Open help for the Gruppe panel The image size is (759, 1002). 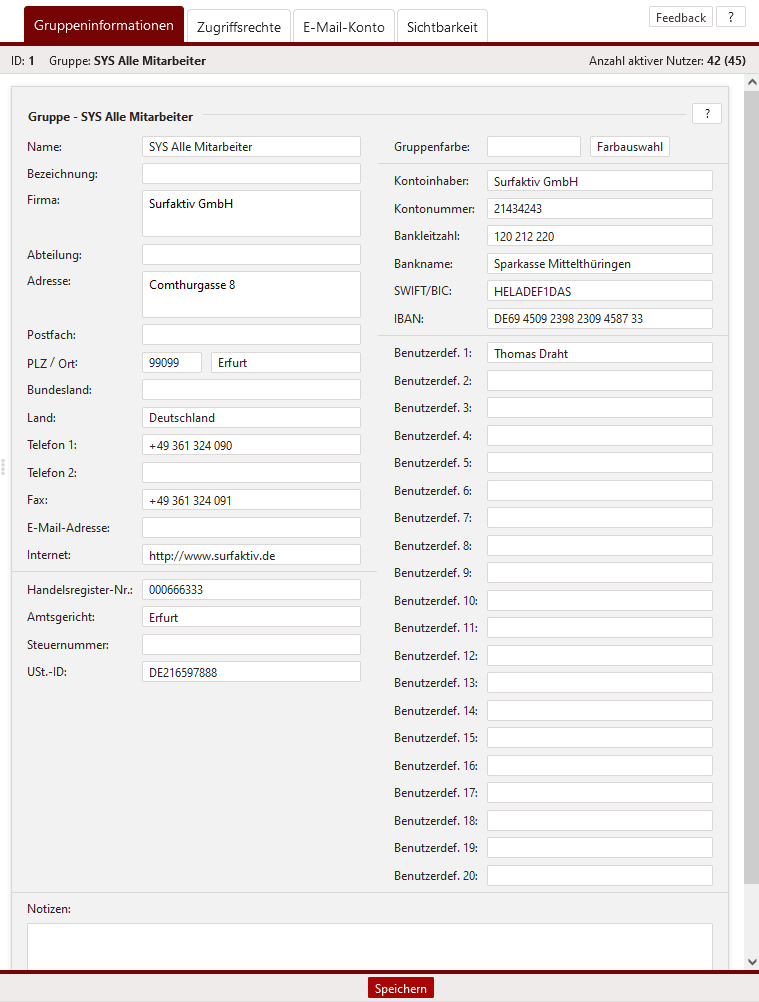tap(706, 114)
